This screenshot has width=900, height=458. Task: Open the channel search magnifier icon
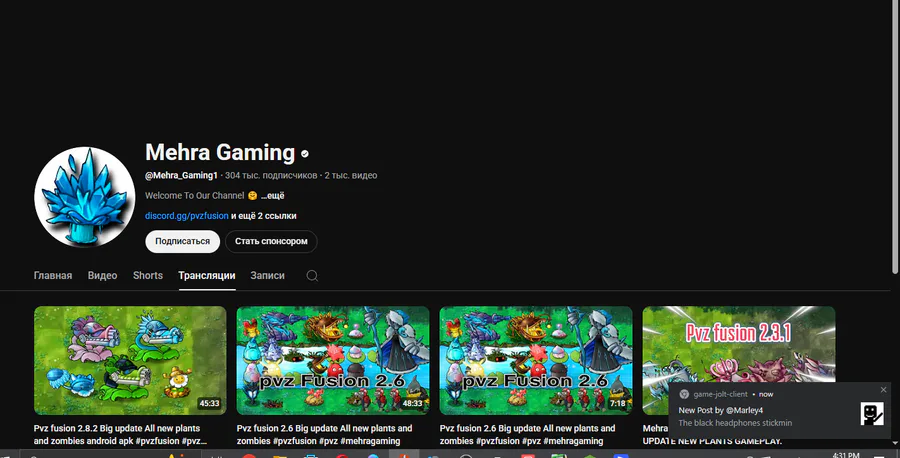(x=312, y=275)
